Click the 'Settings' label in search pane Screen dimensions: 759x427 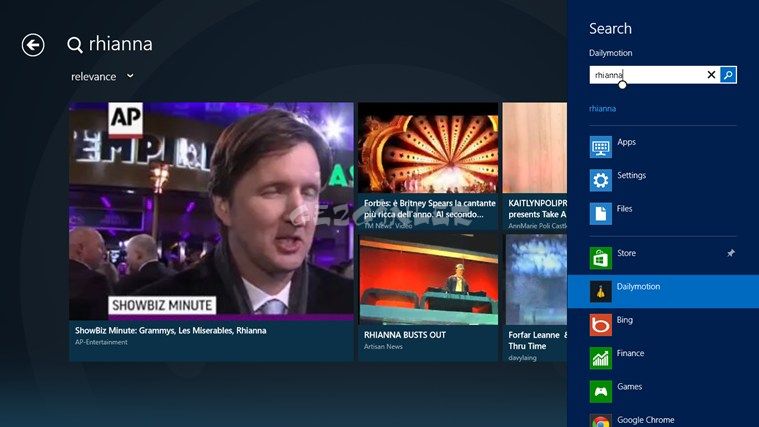[x=631, y=175]
